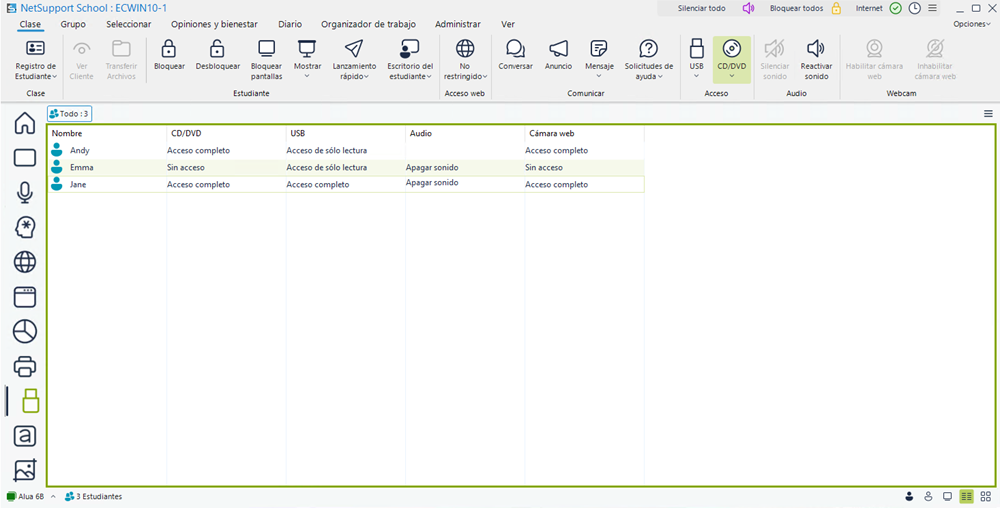
Task: Open the Administrar tab
Action: tap(458, 24)
